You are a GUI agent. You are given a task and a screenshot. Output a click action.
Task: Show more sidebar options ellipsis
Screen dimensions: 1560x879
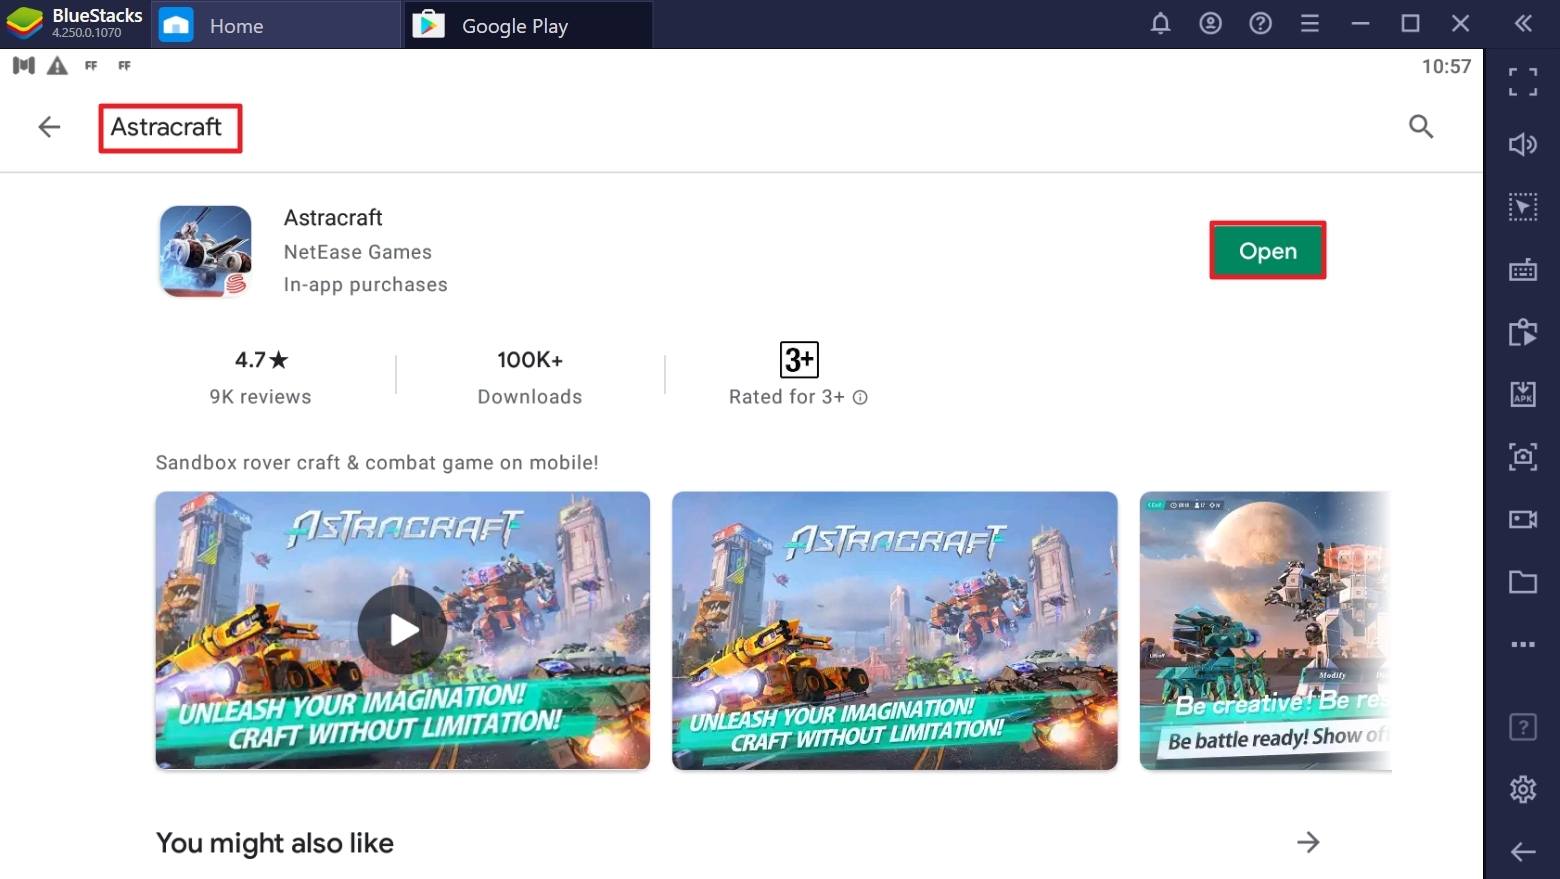(1523, 645)
